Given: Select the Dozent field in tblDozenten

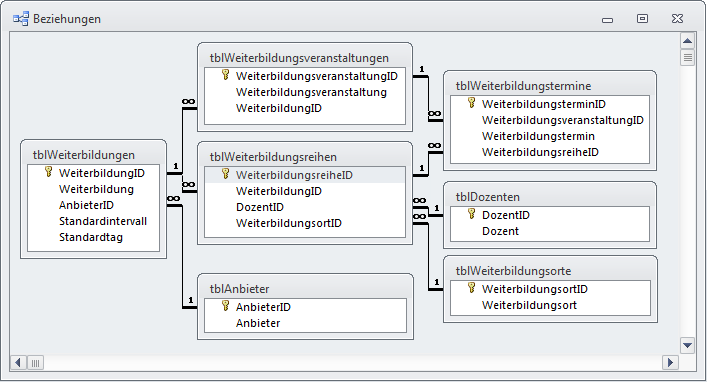Looking at the screenshot, I should [x=500, y=231].
